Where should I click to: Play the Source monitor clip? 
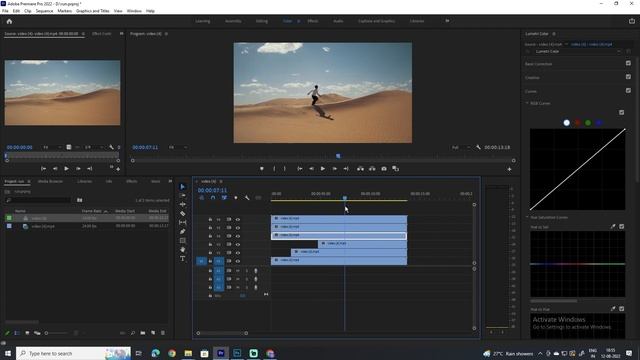point(66,169)
